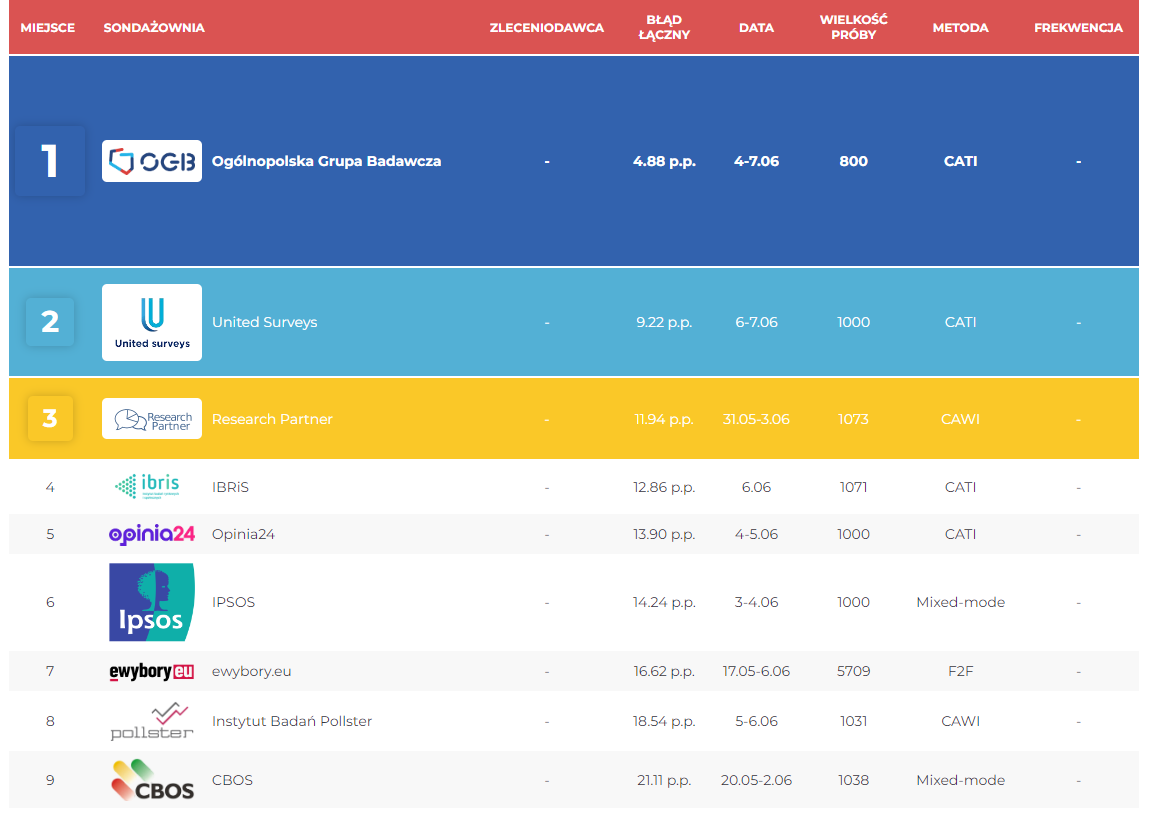Open the Instytut Badań Pollster name
The height and width of the screenshot is (815, 1161).
click(x=292, y=721)
